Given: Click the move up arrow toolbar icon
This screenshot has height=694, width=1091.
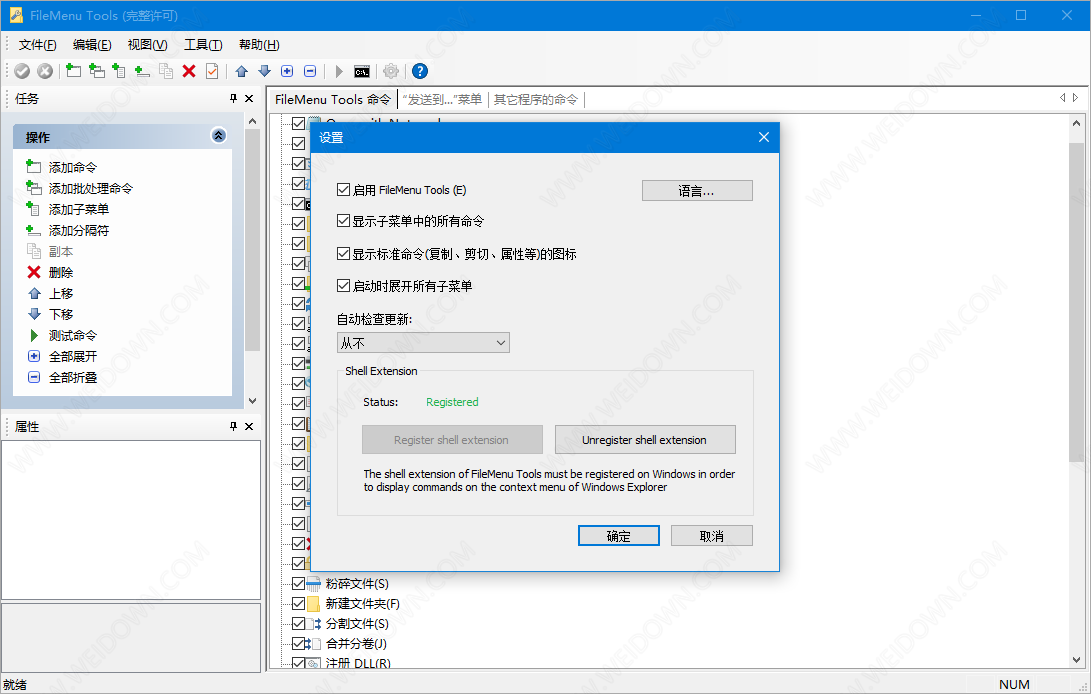Looking at the screenshot, I should (241, 71).
